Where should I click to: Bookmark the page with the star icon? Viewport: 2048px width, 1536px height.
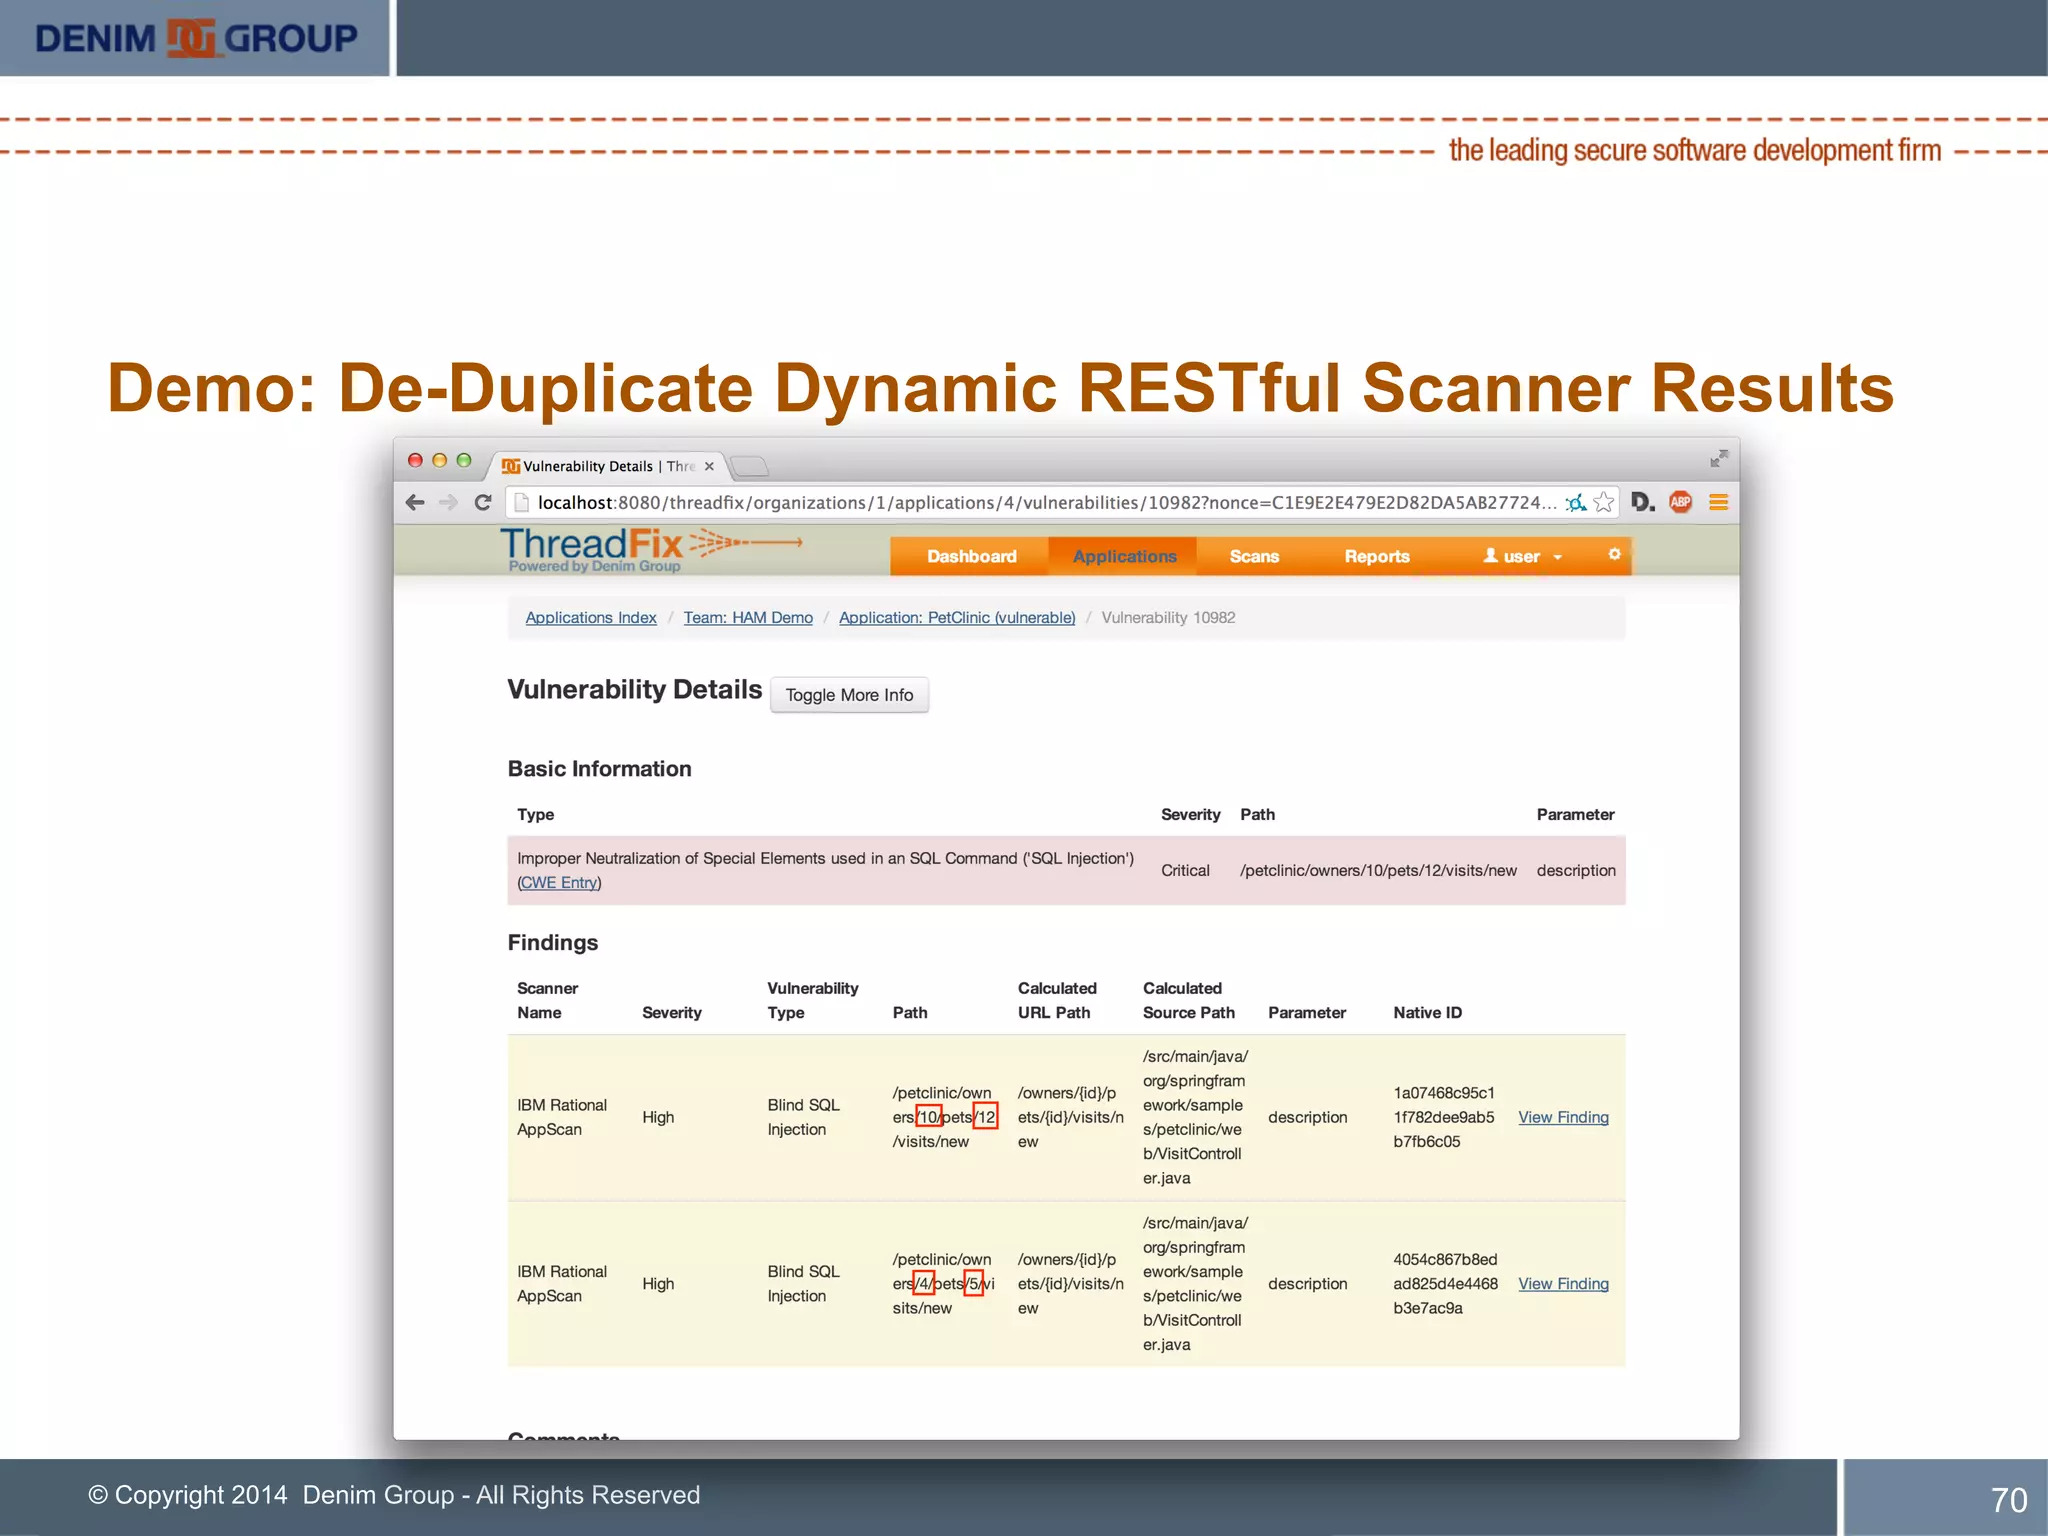[x=1604, y=502]
